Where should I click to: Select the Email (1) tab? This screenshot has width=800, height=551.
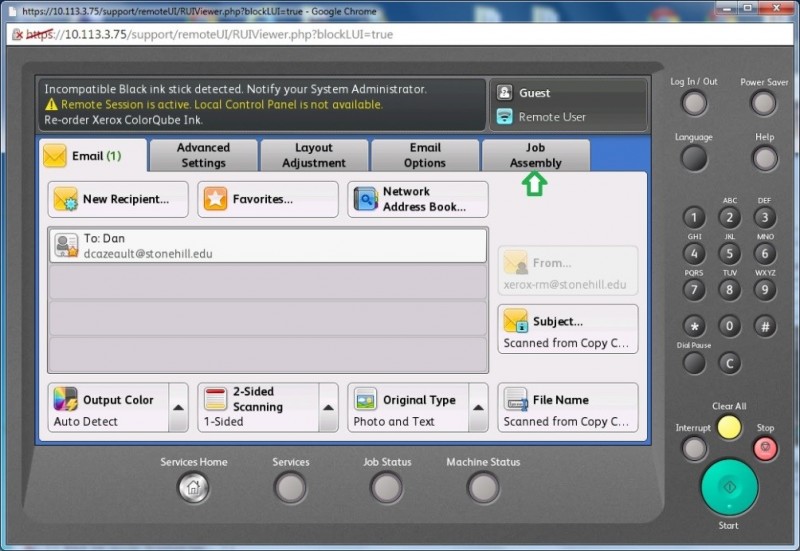click(x=94, y=156)
